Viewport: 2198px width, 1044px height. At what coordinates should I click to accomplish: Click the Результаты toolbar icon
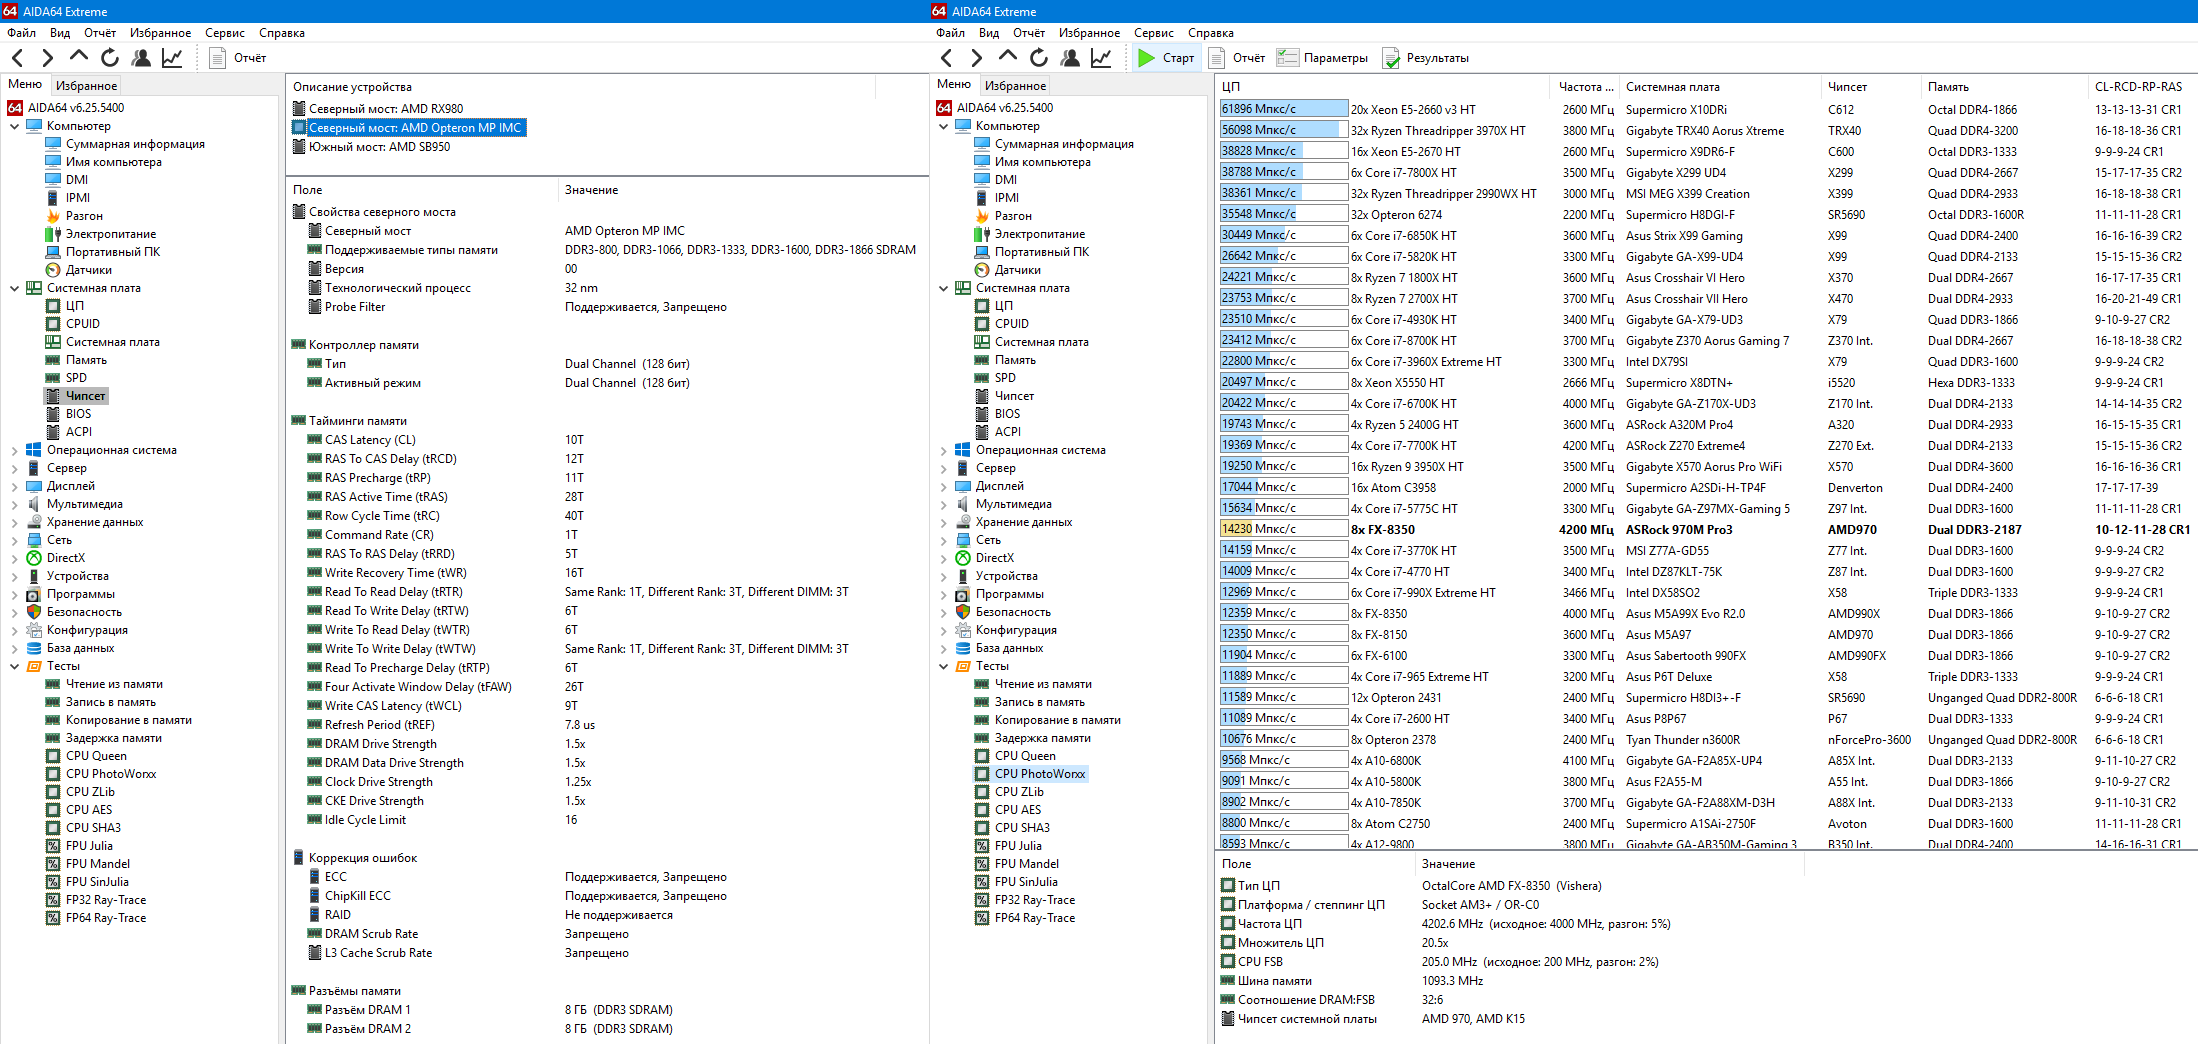pos(1391,58)
